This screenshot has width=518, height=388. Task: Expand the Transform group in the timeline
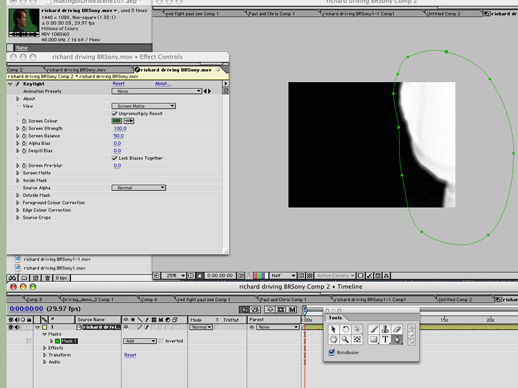click(44, 355)
